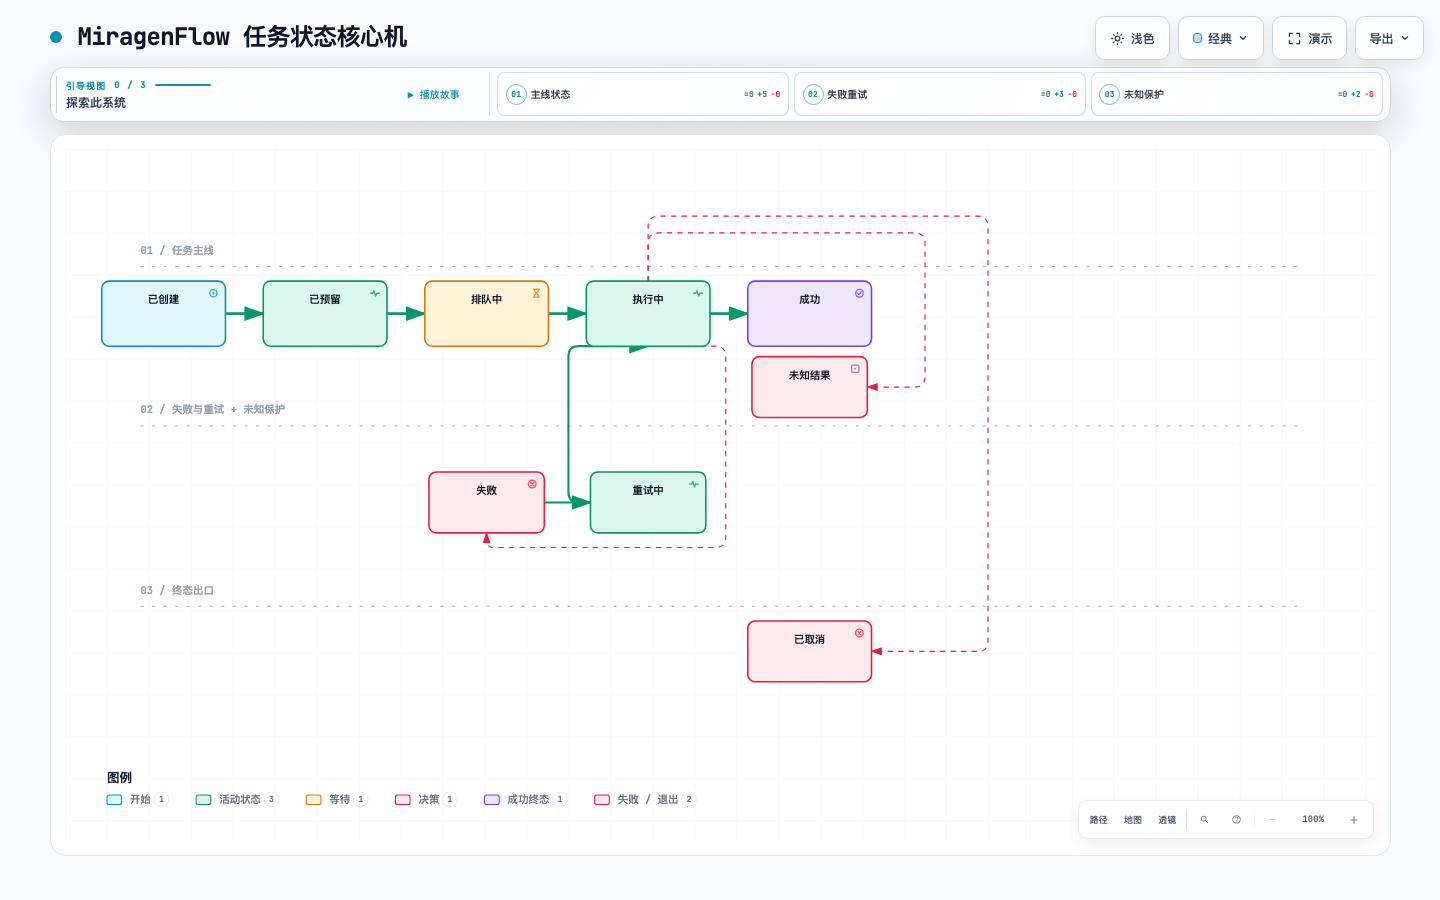Click the check icon on 成功 node
This screenshot has height=900, width=1440.
(x=859, y=293)
